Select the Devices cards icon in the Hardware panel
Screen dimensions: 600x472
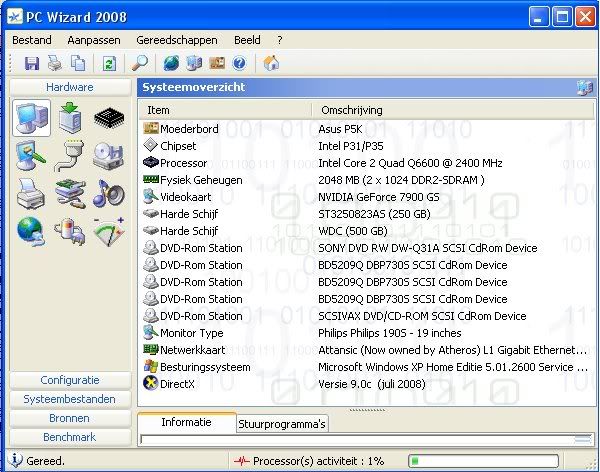[x=70, y=194]
